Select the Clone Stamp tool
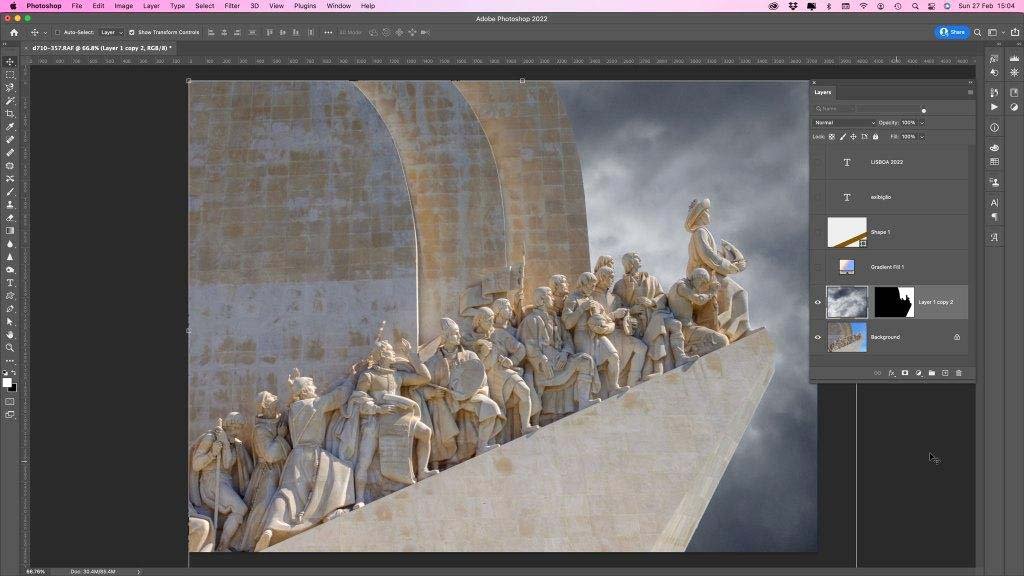This screenshot has width=1024, height=576. 10,204
